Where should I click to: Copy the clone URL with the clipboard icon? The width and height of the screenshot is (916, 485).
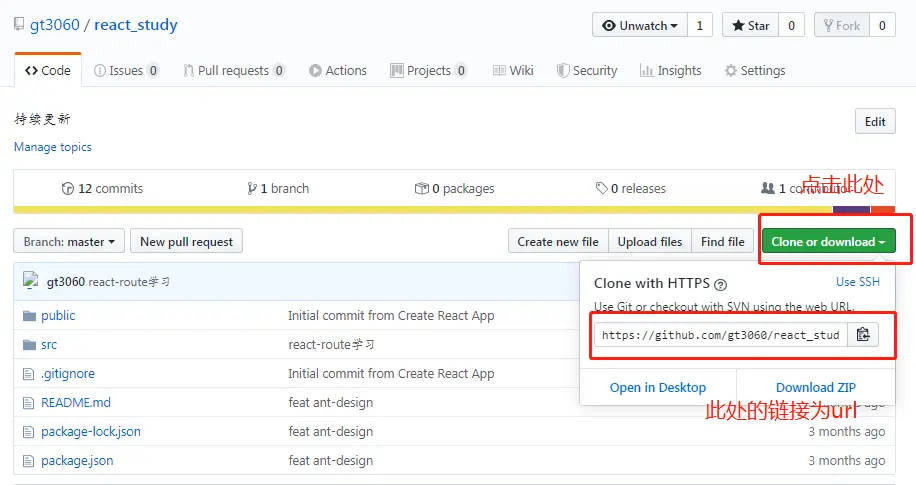tap(863, 335)
